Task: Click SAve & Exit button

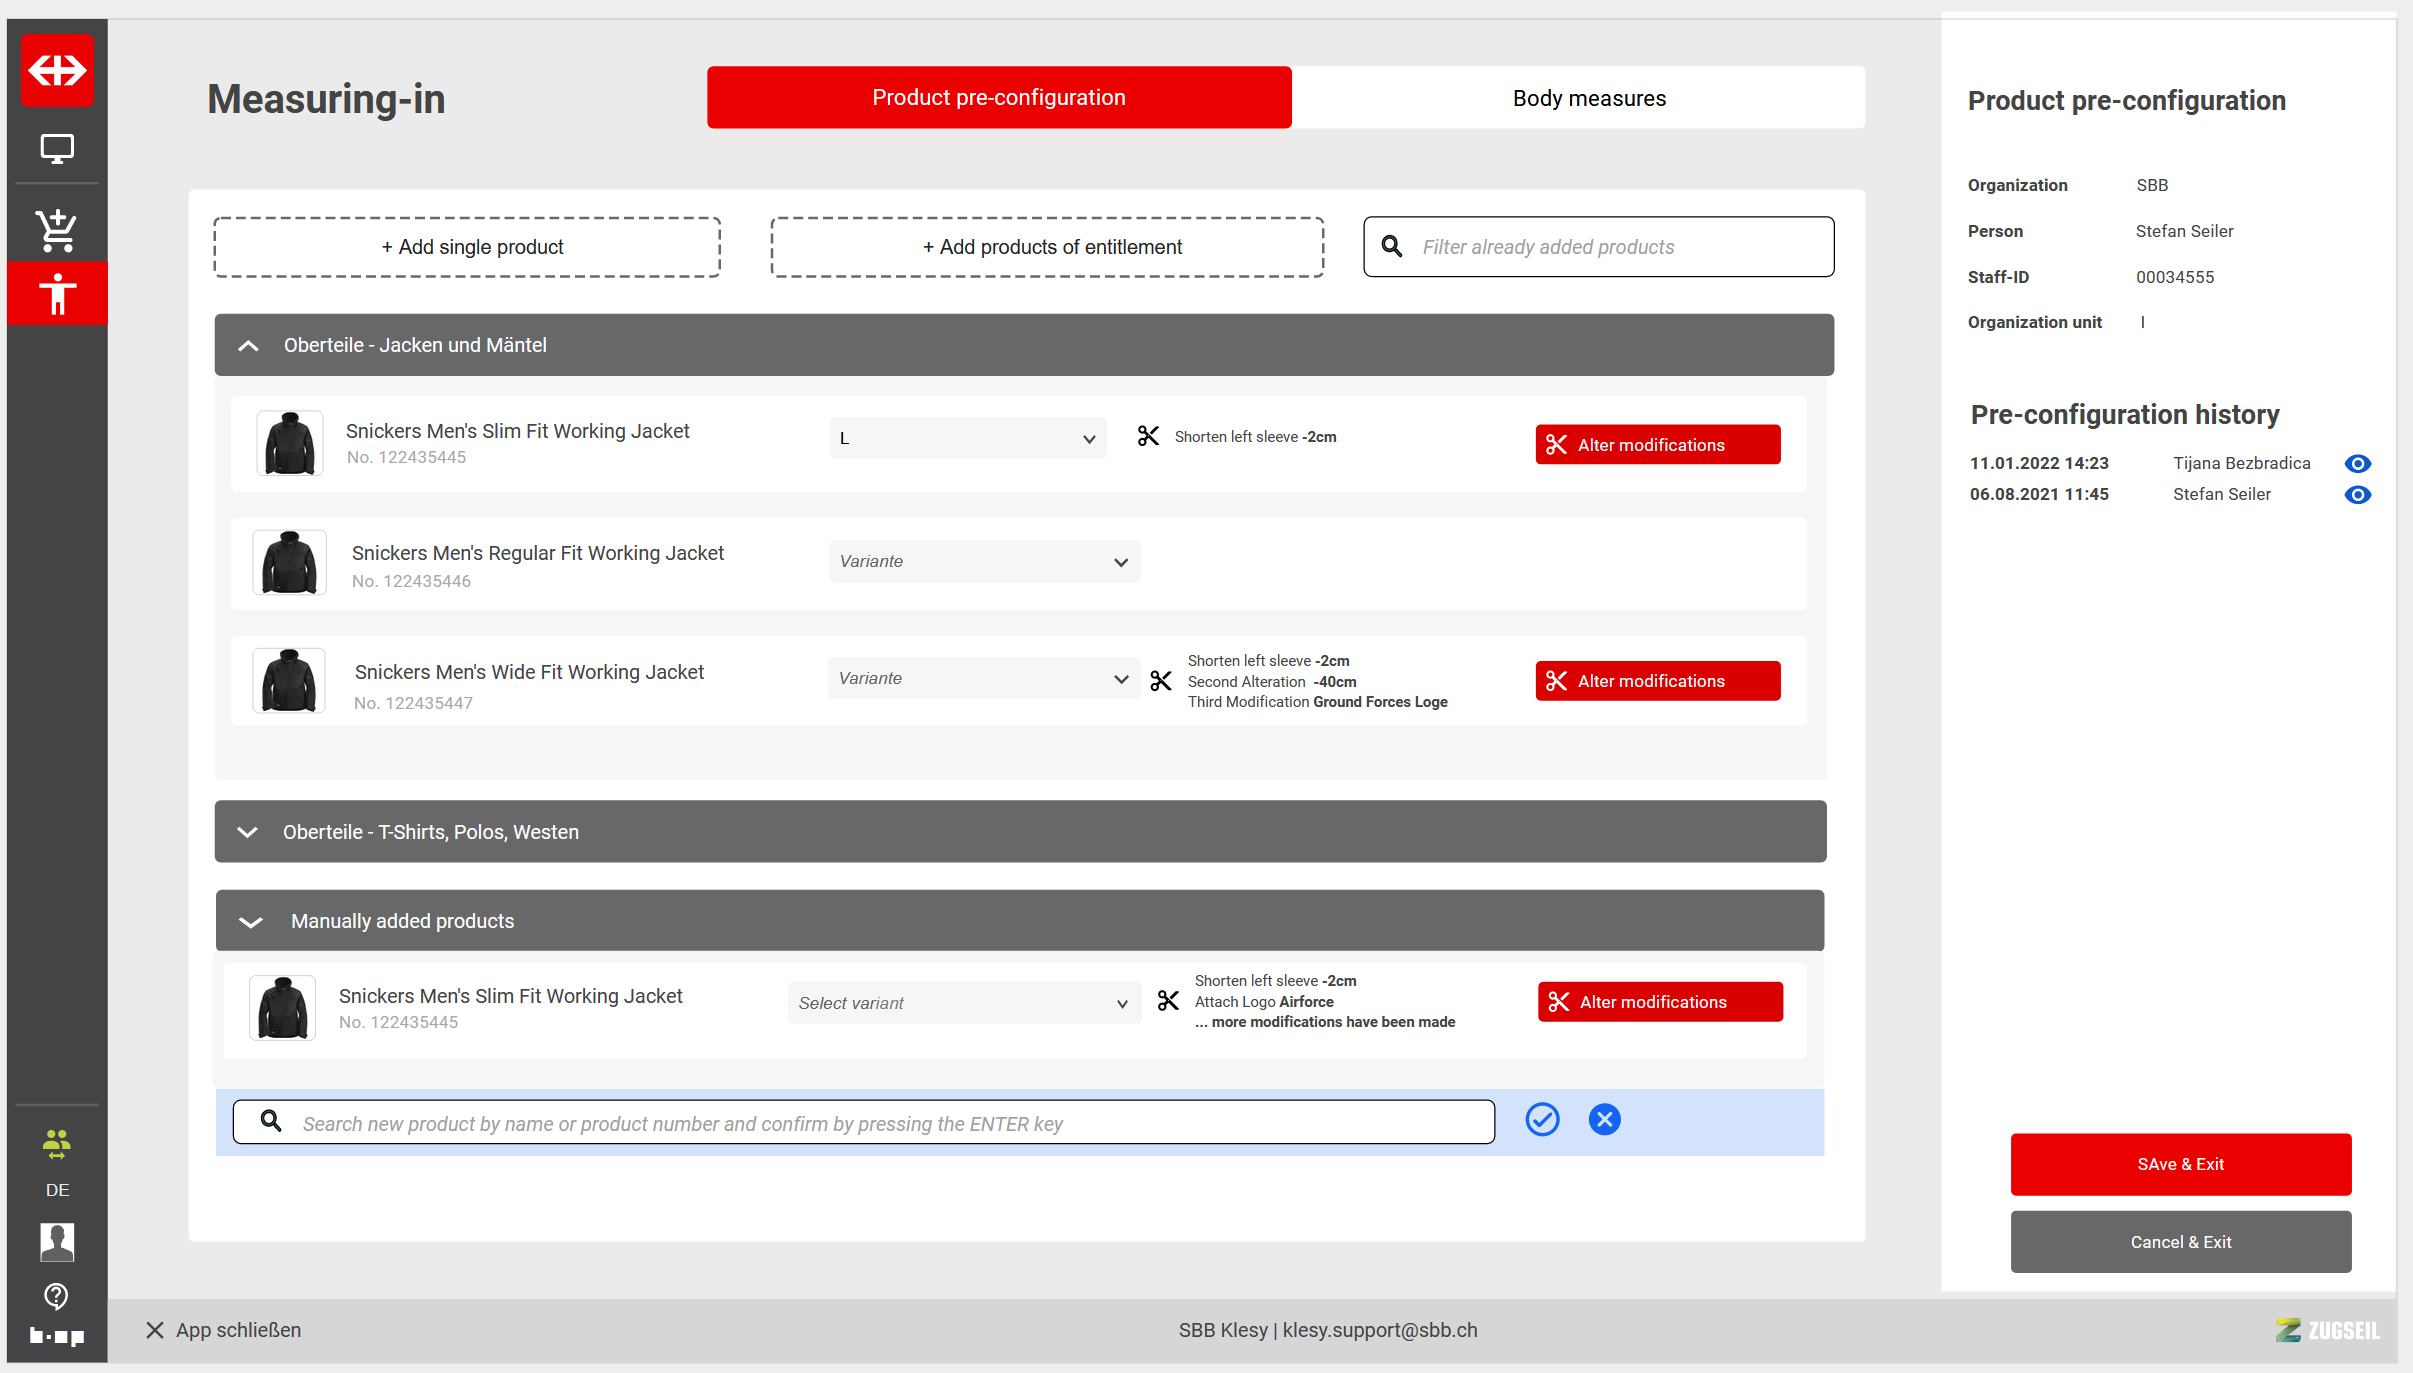Action: 2180,1164
